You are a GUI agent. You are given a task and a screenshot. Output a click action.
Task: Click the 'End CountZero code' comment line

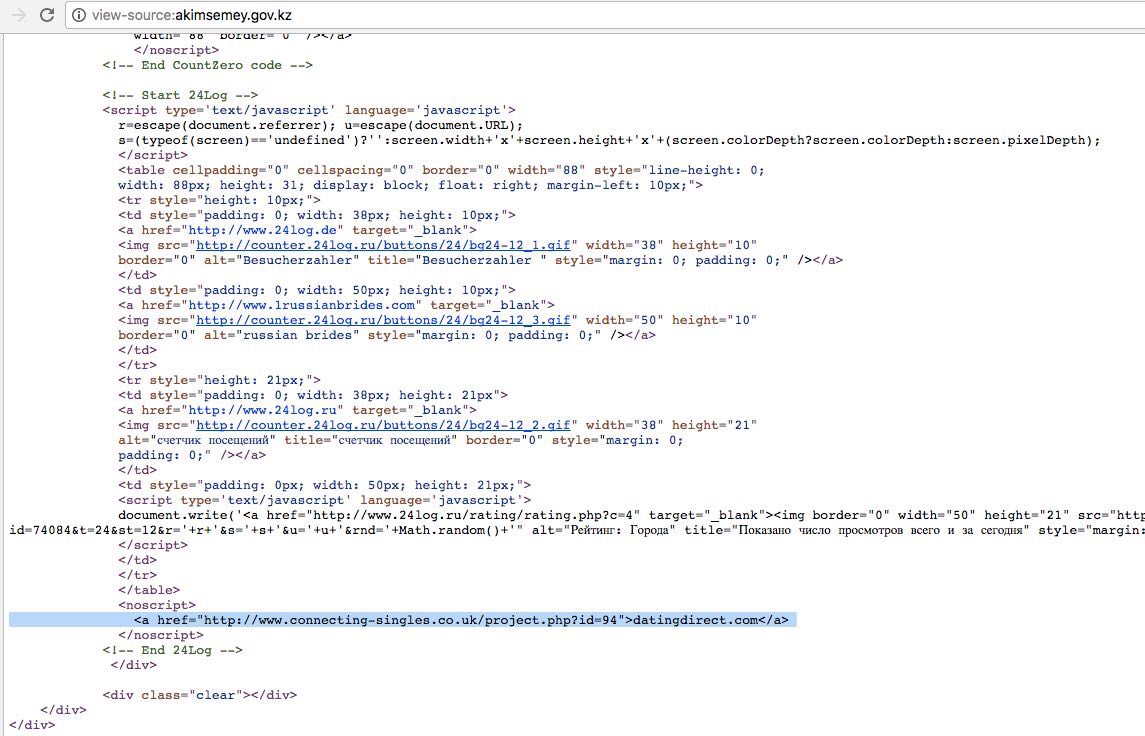(207, 65)
